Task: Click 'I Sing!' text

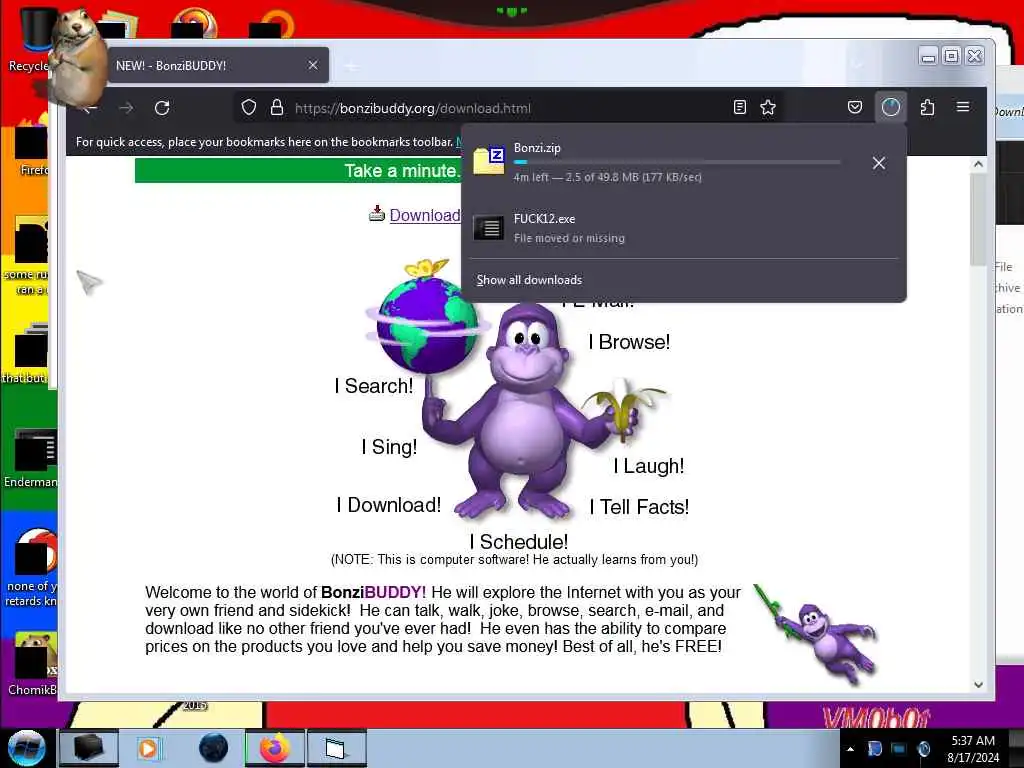Action: pyautogui.click(x=389, y=447)
